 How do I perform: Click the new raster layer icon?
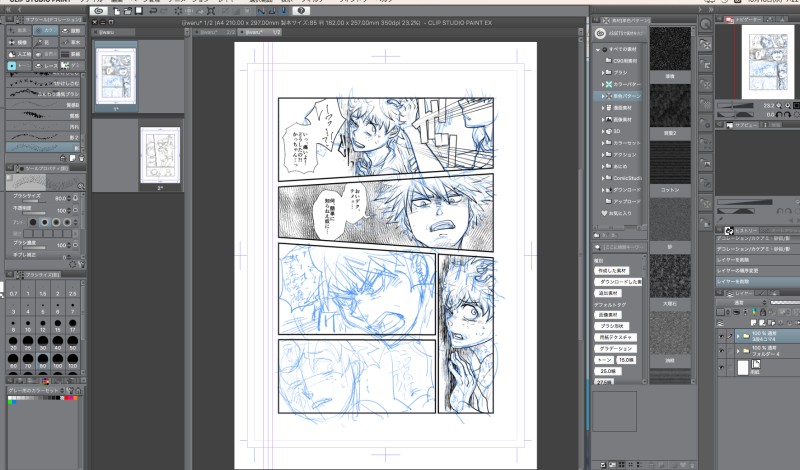pyautogui.click(x=754, y=323)
